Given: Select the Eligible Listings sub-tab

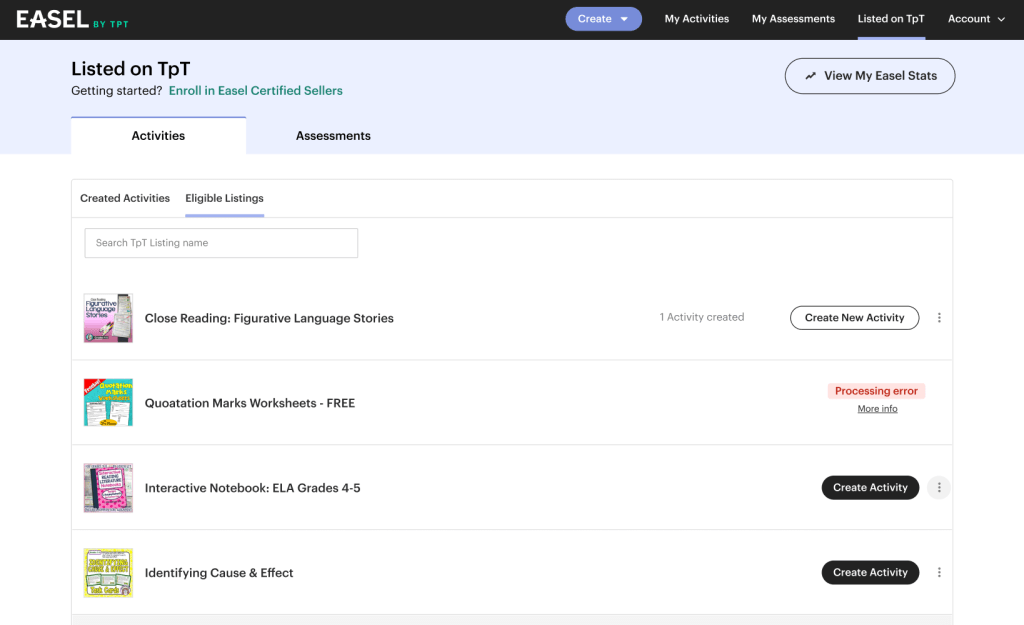Looking at the screenshot, I should coord(224,198).
